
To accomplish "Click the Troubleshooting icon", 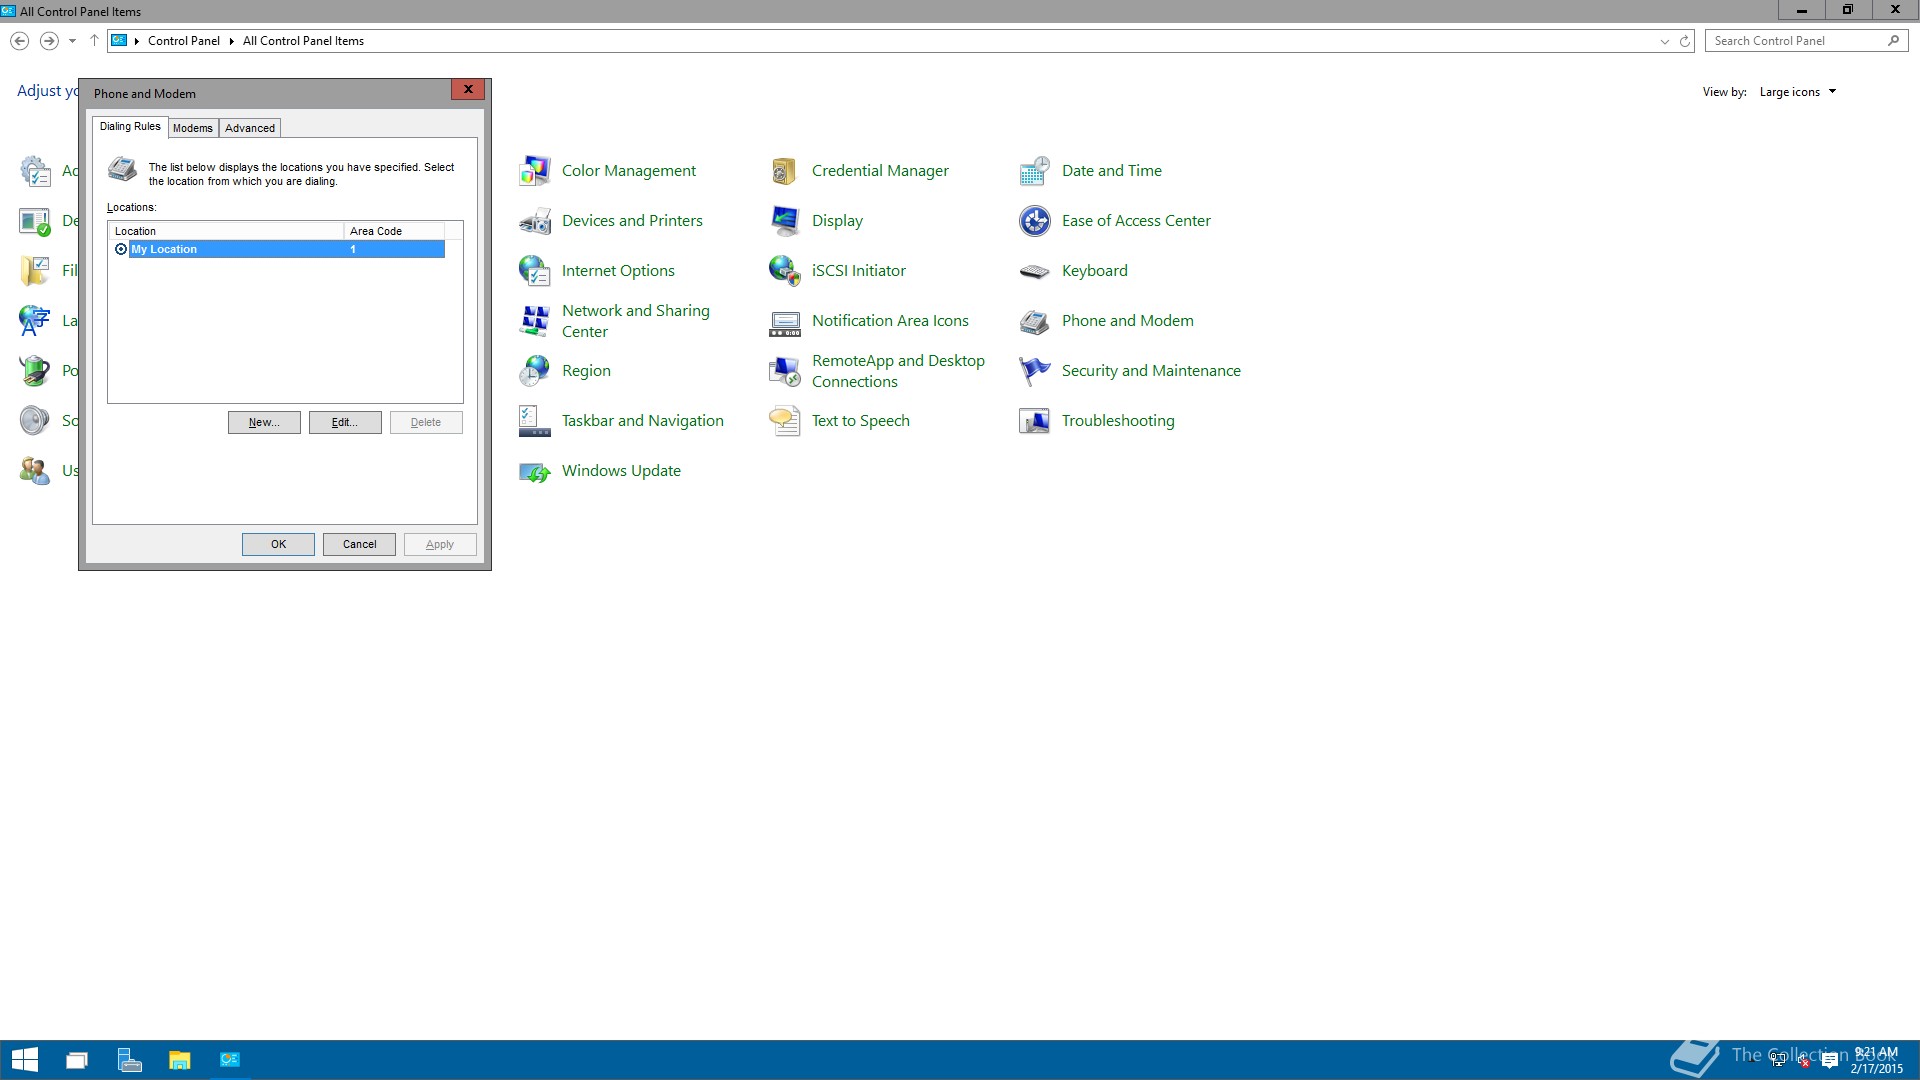I will (x=1035, y=421).
